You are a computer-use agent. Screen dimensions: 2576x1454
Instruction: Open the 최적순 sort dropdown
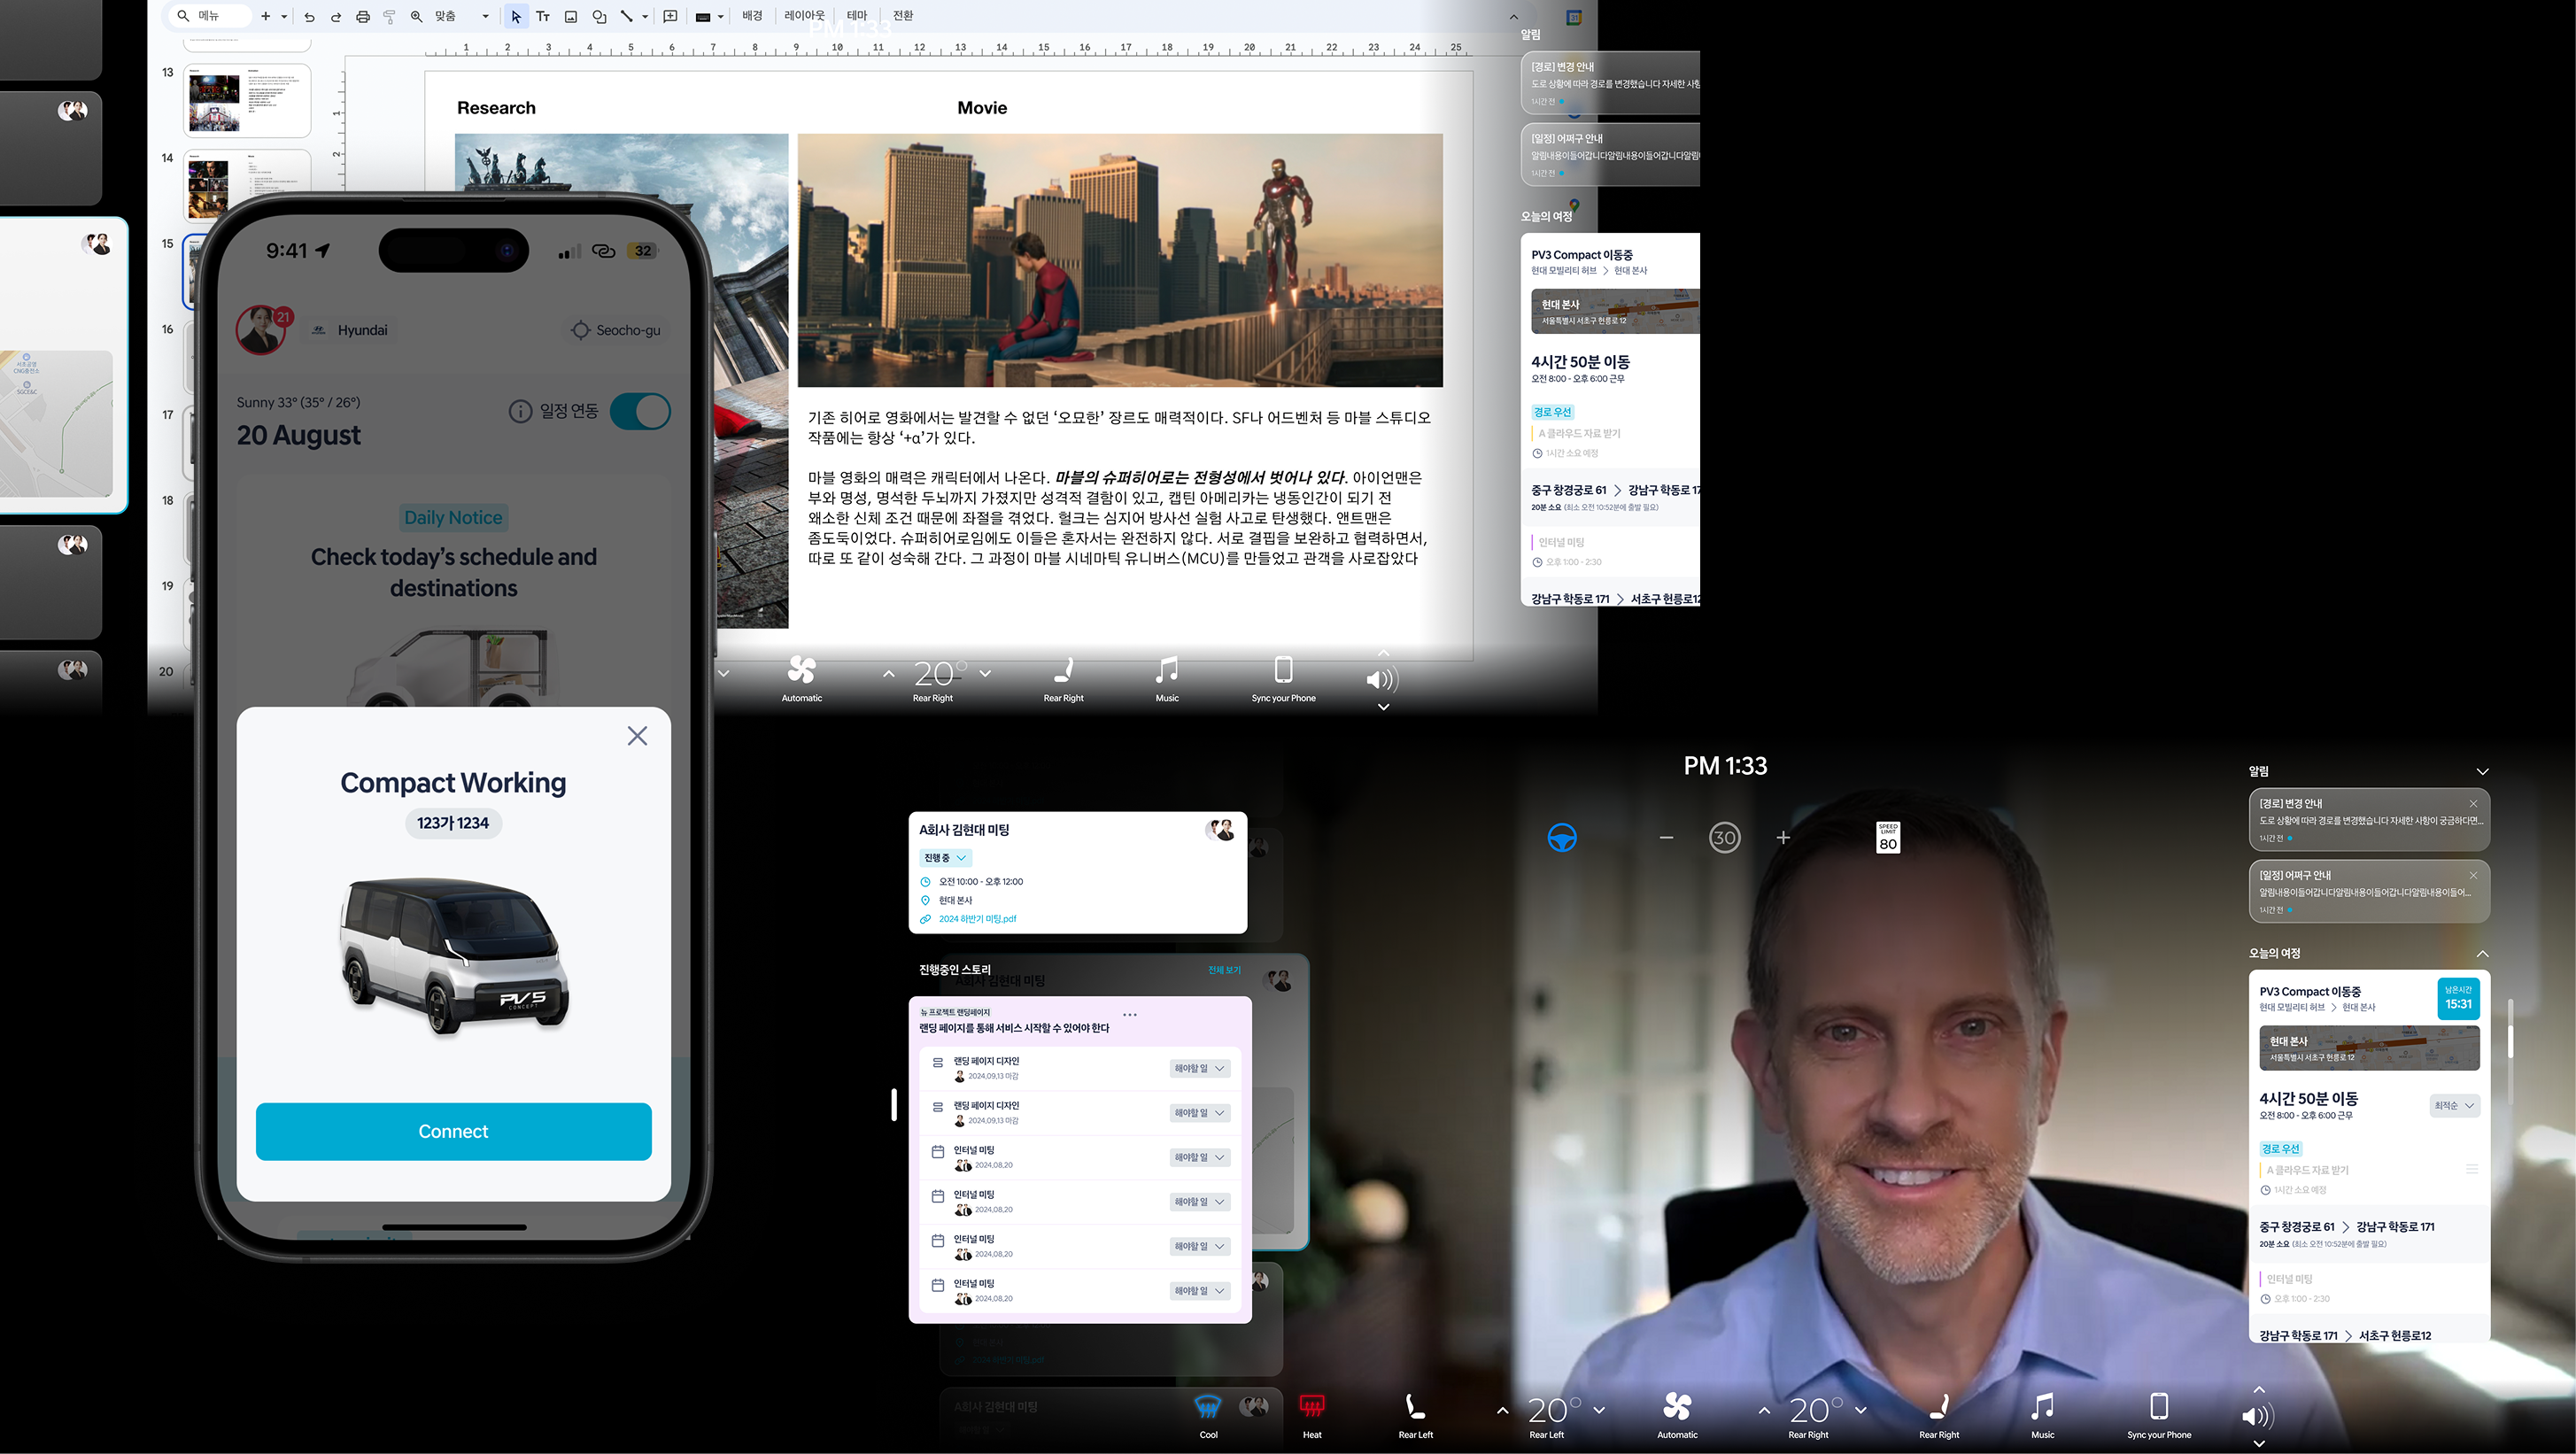click(x=2454, y=1105)
